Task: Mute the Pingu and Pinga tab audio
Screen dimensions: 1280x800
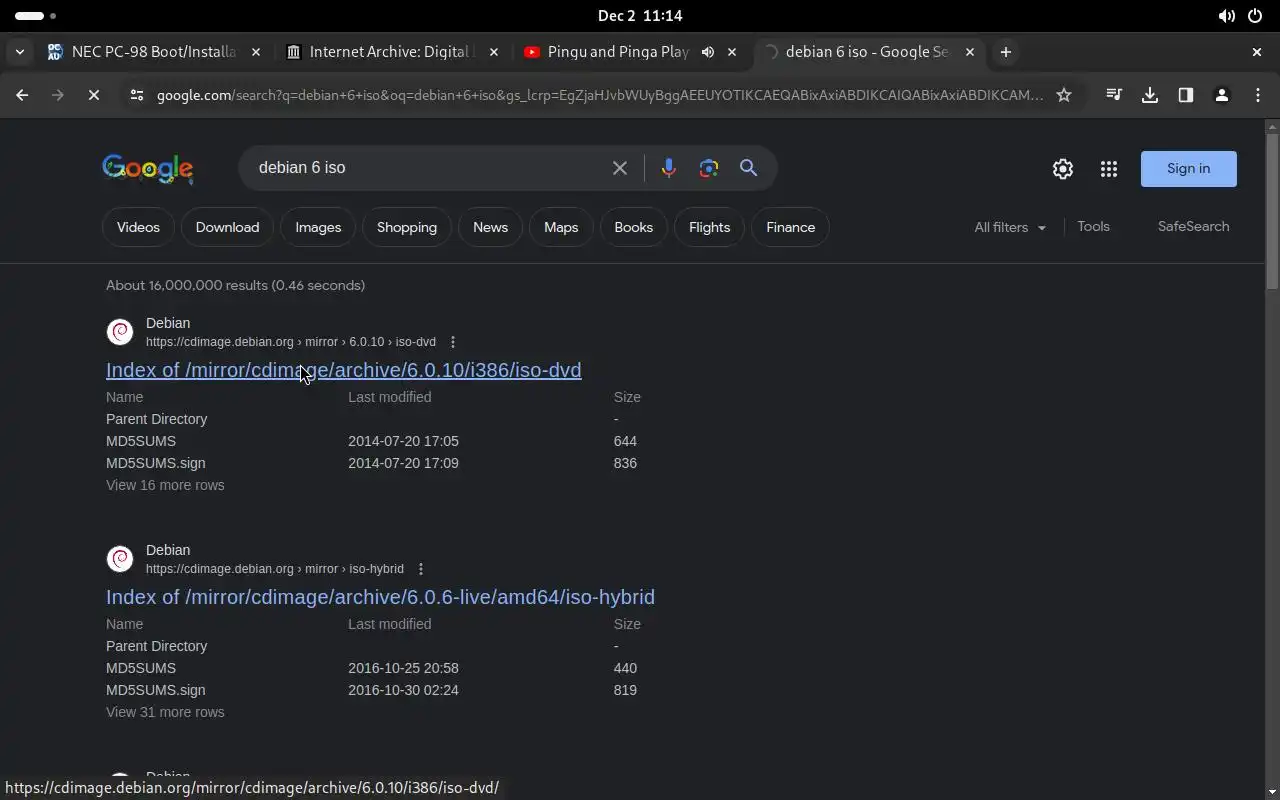Action: 708,52
